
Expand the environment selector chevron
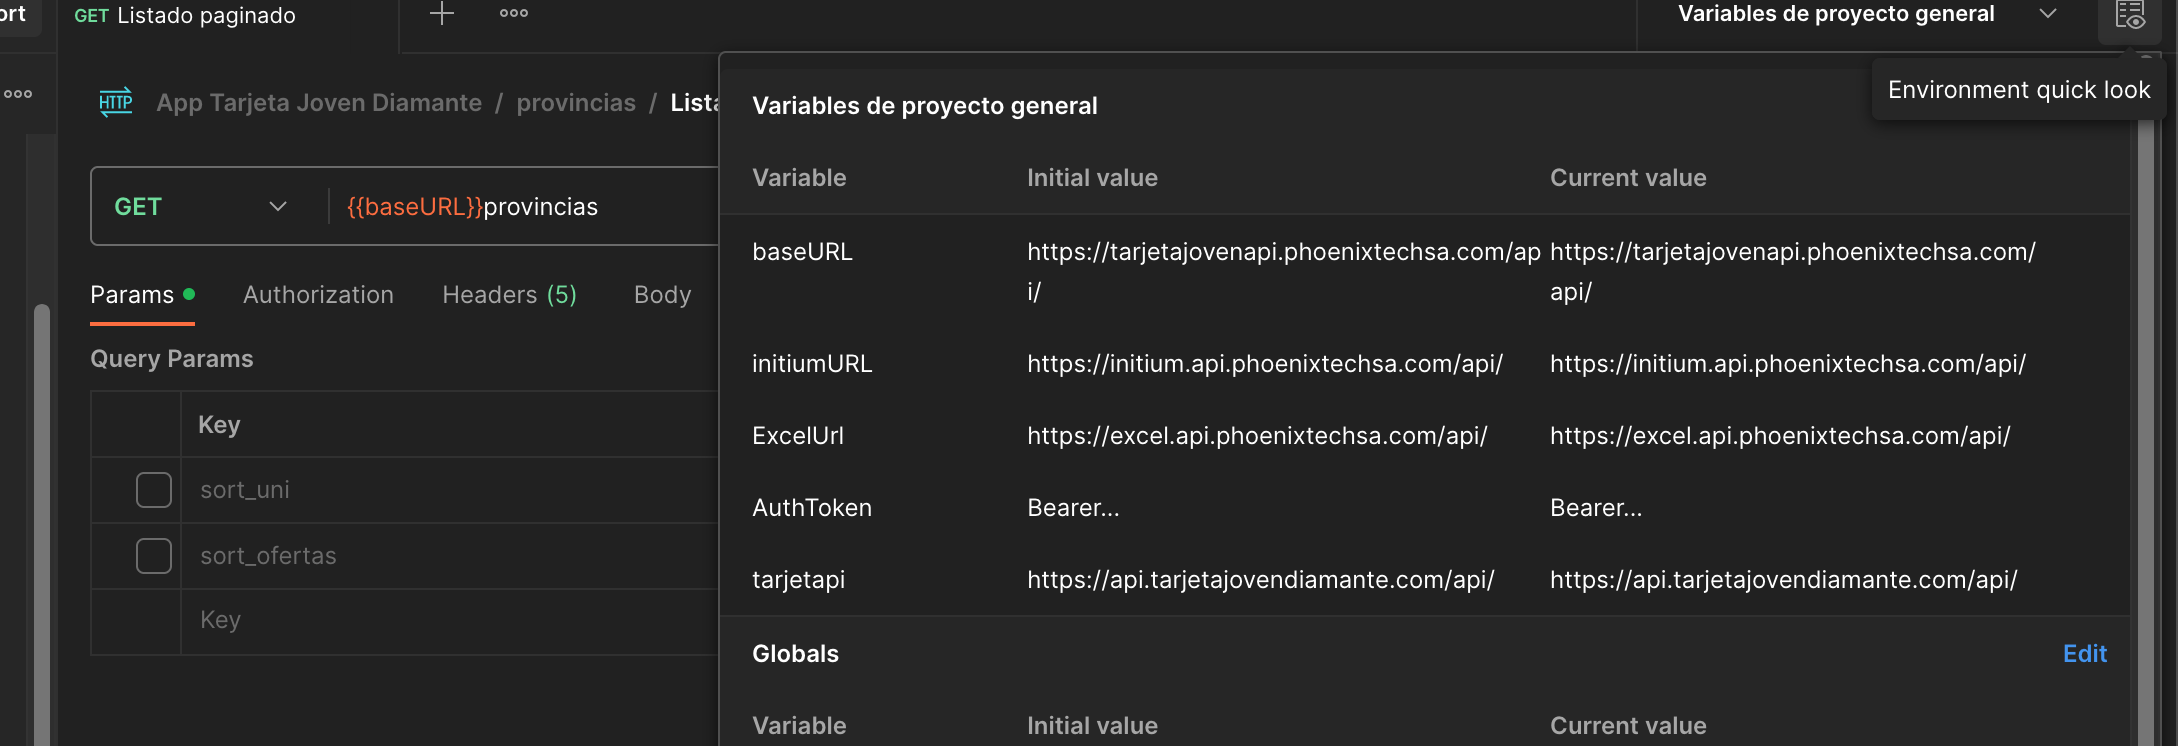[2048, 14]
